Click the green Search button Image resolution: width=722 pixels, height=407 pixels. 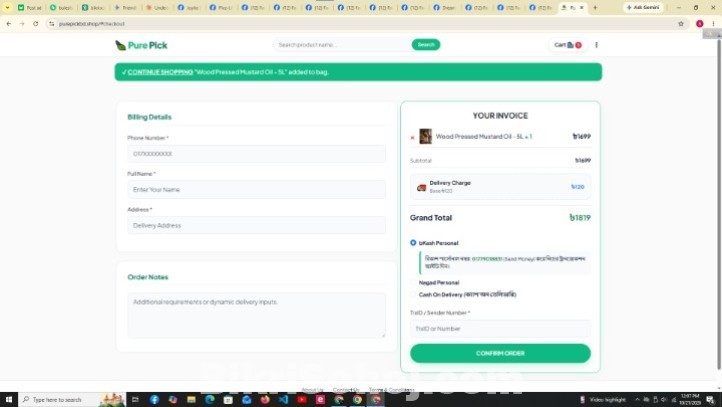pos(425,45)
